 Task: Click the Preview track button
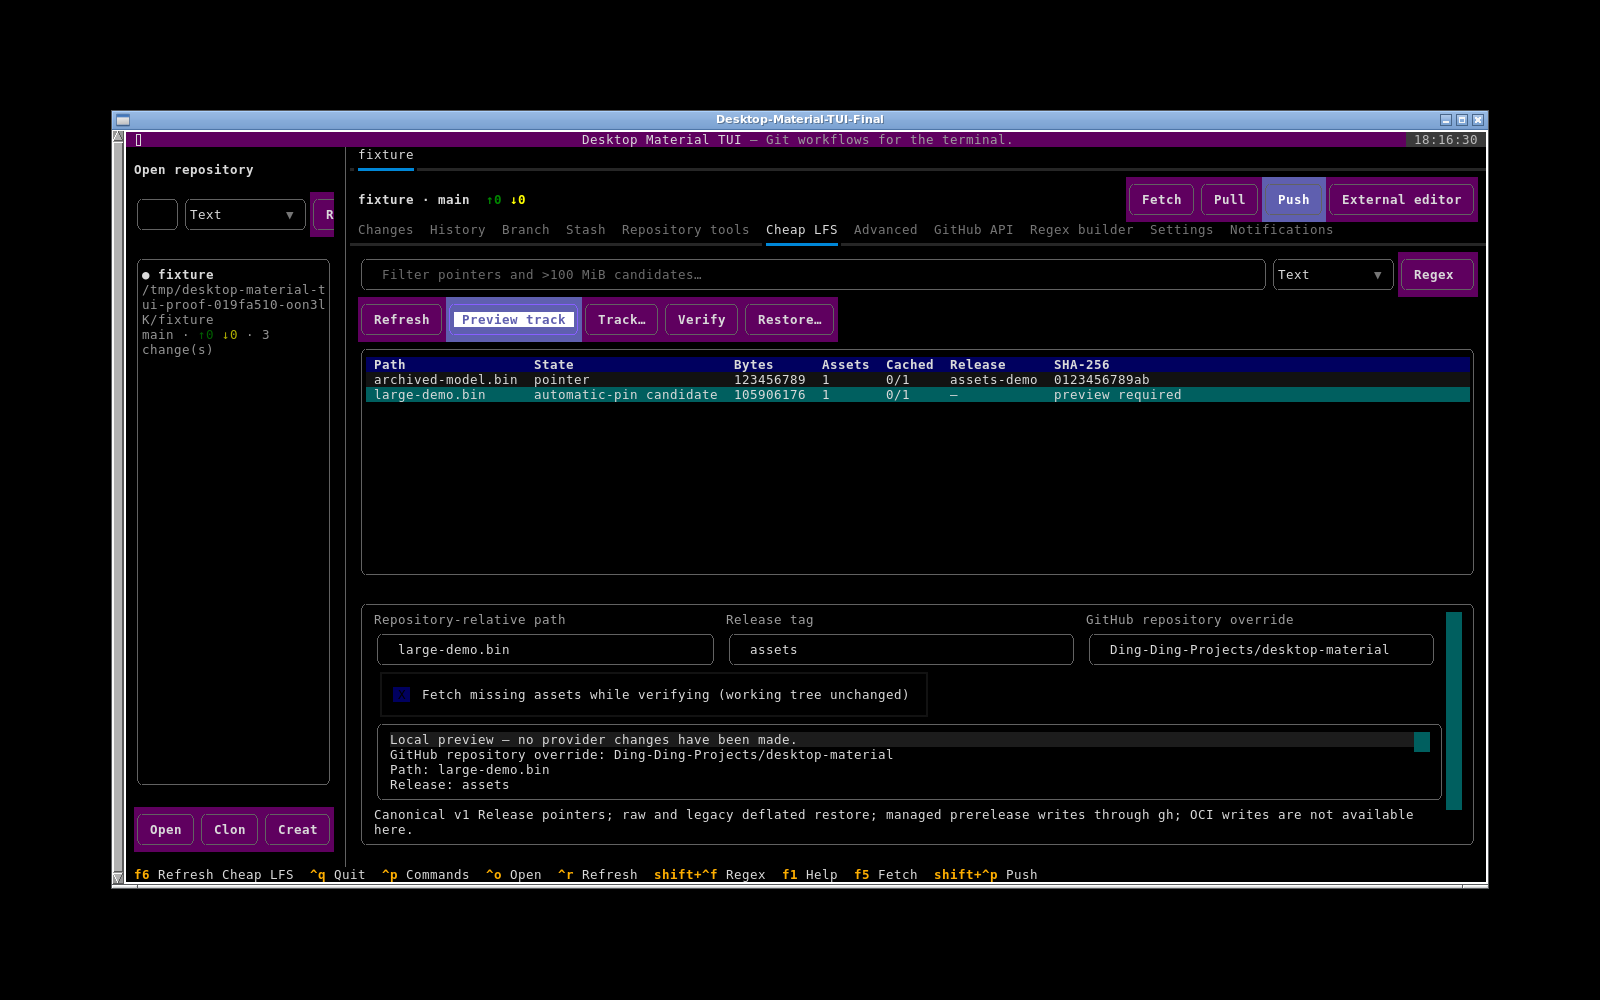click(x=513, y=320)
